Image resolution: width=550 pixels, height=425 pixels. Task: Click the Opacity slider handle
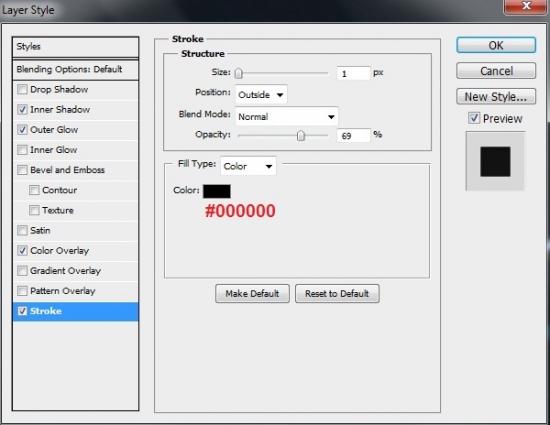tap(301, 136)
